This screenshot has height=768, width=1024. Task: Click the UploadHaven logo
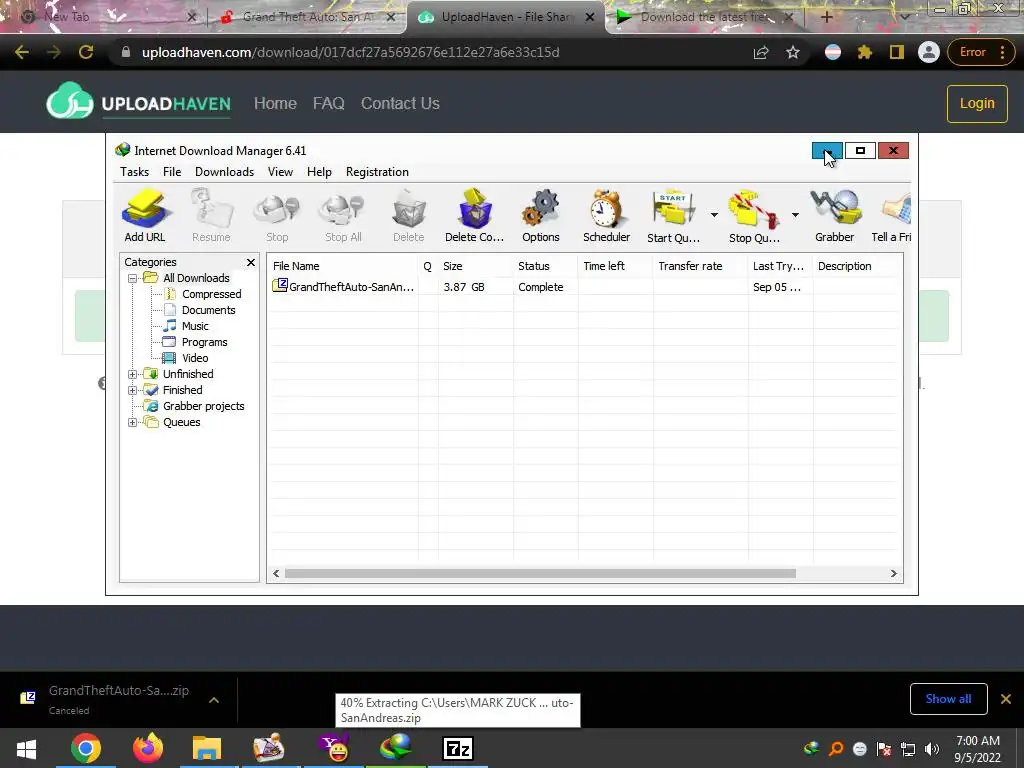point(138,101)
